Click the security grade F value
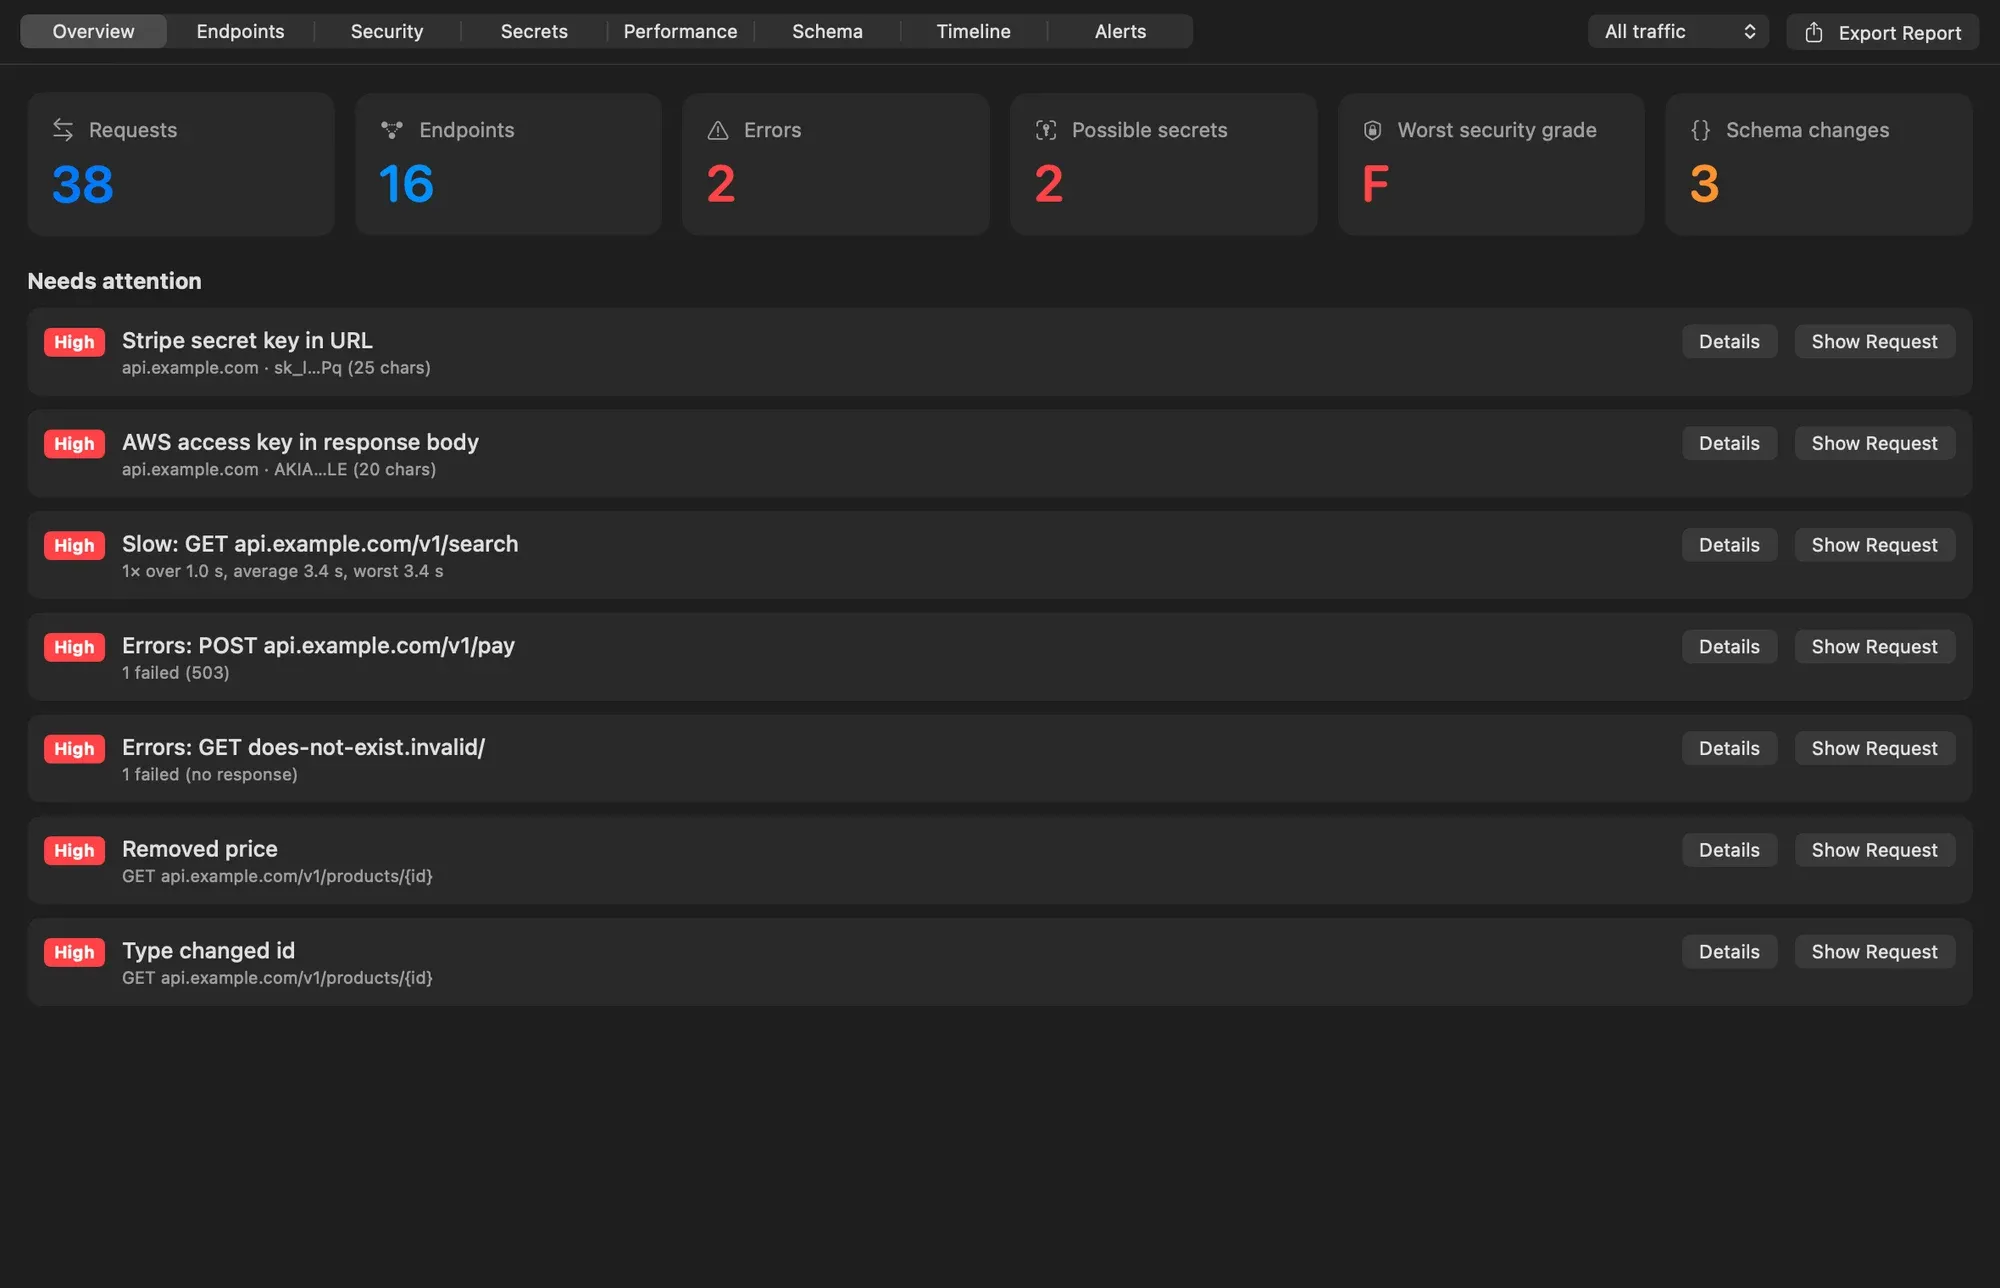This screenshot has height=1288, width=2000. tap(1375, 184)
